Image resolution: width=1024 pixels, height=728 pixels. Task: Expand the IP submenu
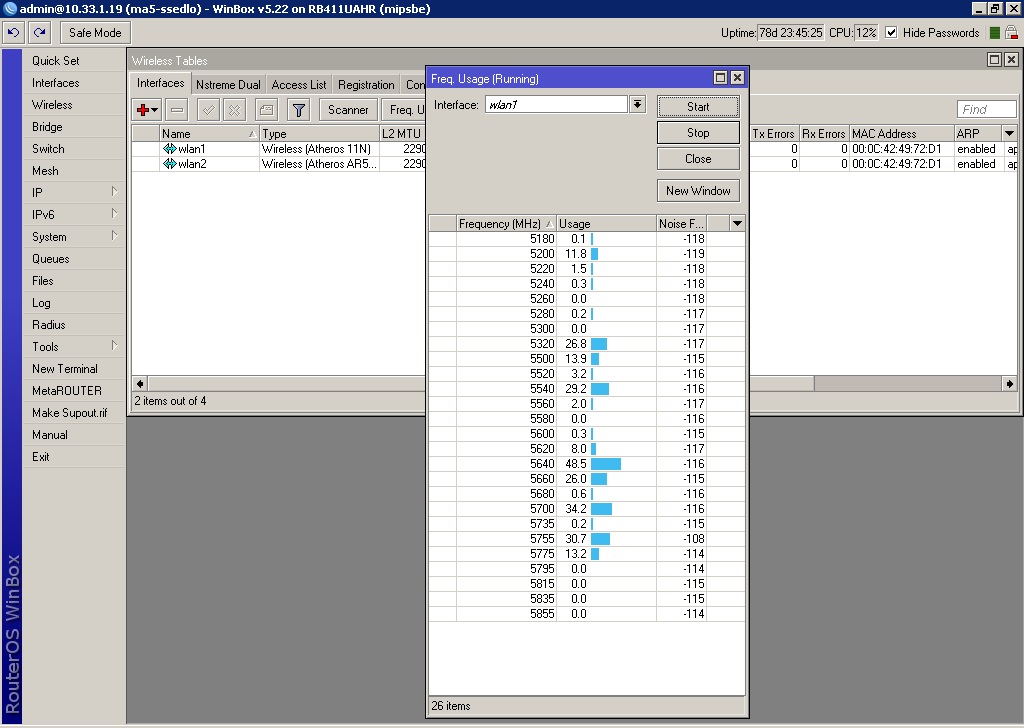[x=72, y=192]
